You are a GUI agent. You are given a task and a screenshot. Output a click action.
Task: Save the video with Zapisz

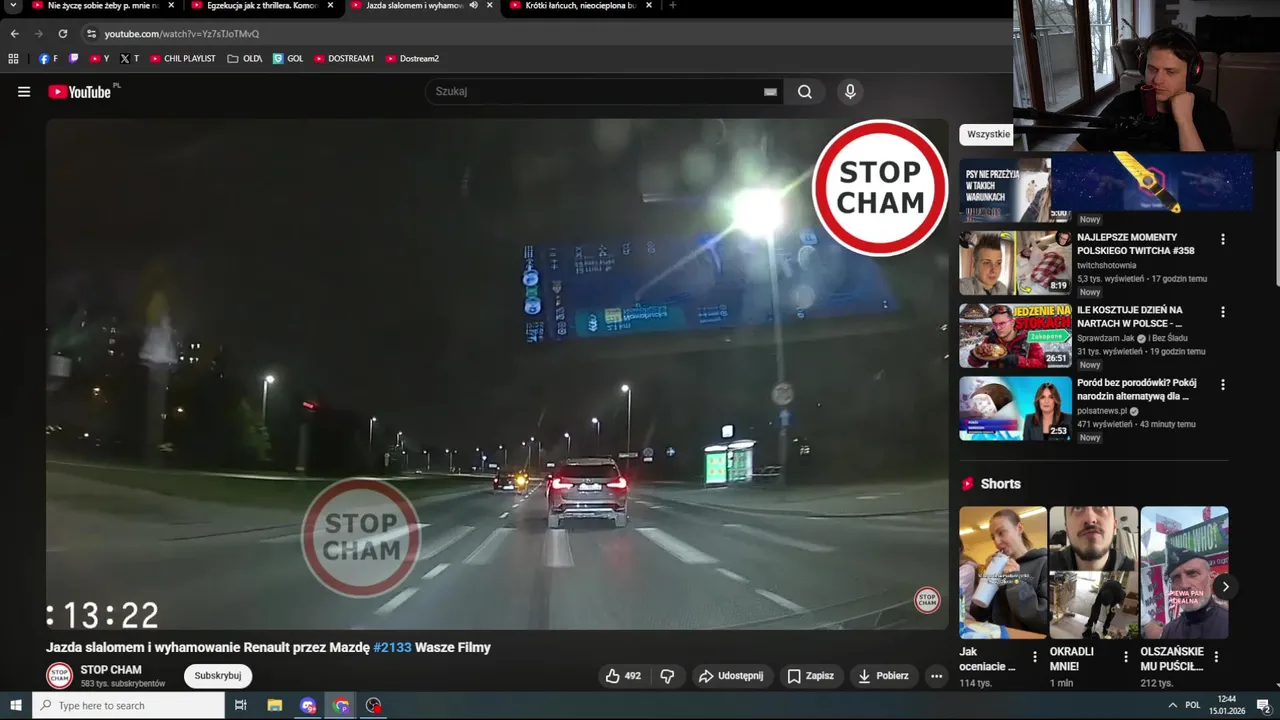pyautogui.click(x=810, y=676)
